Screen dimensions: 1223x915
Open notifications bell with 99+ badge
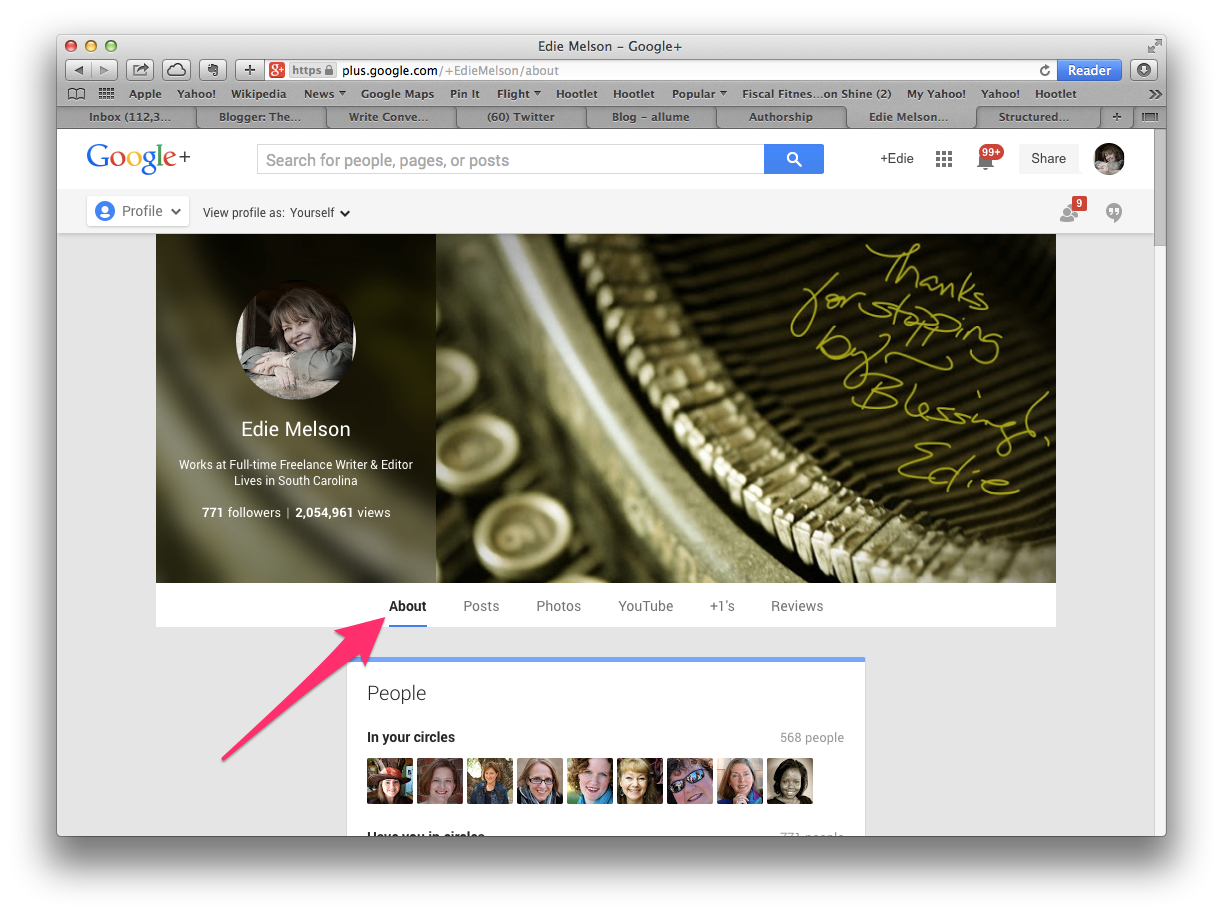pyautogui.click(x=987, y=158)
